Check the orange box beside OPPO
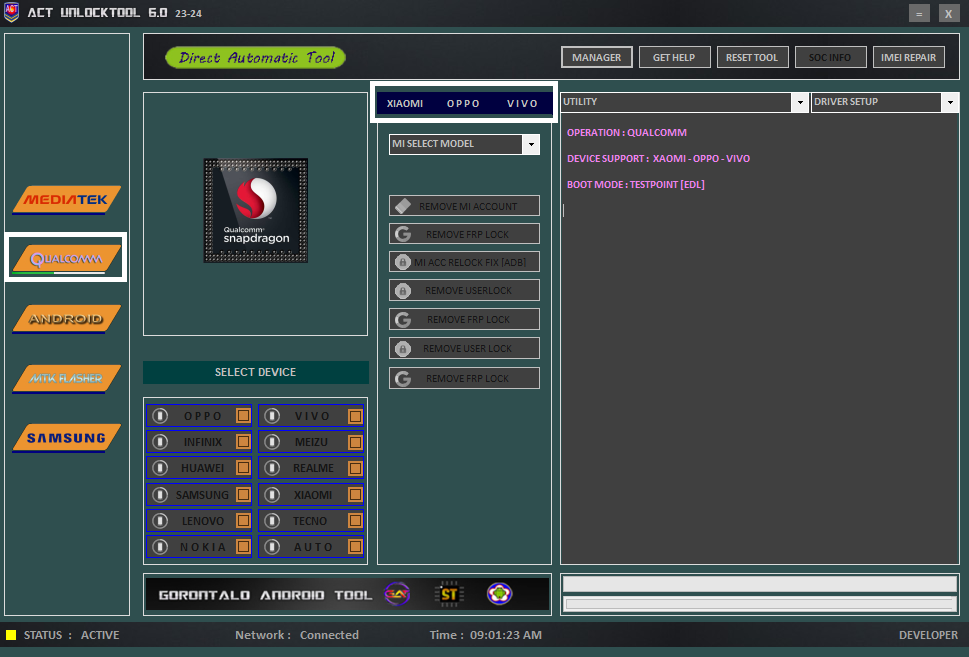969x657 pixels. [243, 416]
